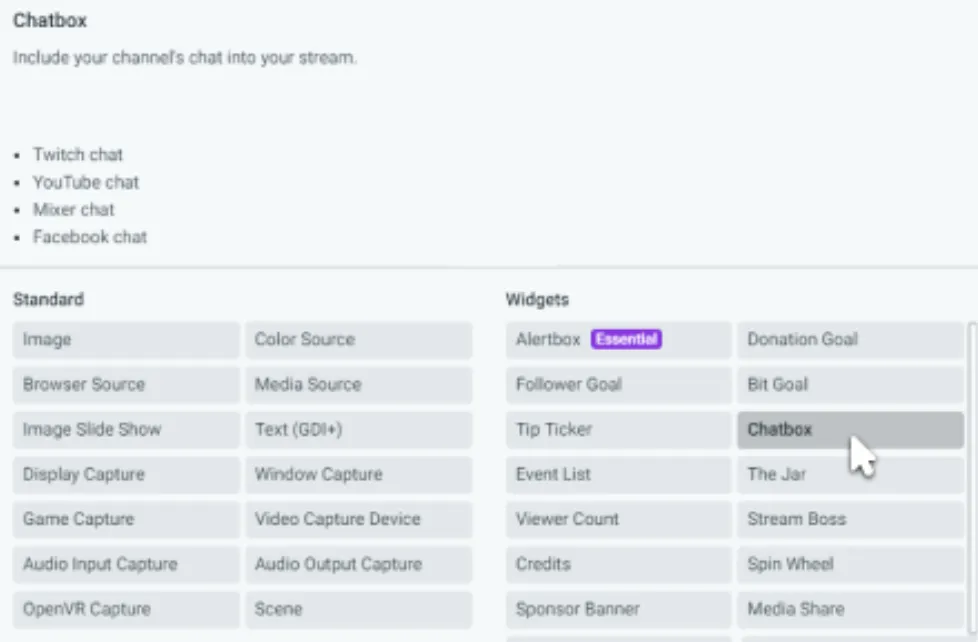Select the Image source
This screenshot has width=978, height=642.
[x=126, y=340]
